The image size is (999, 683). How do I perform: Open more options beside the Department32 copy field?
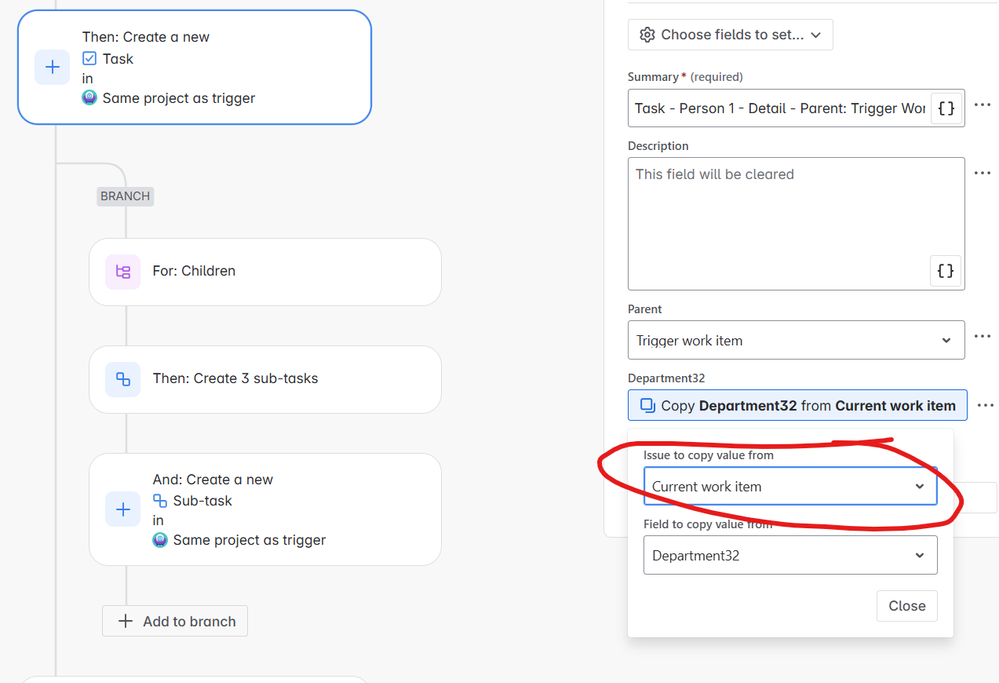pos(985,405)
